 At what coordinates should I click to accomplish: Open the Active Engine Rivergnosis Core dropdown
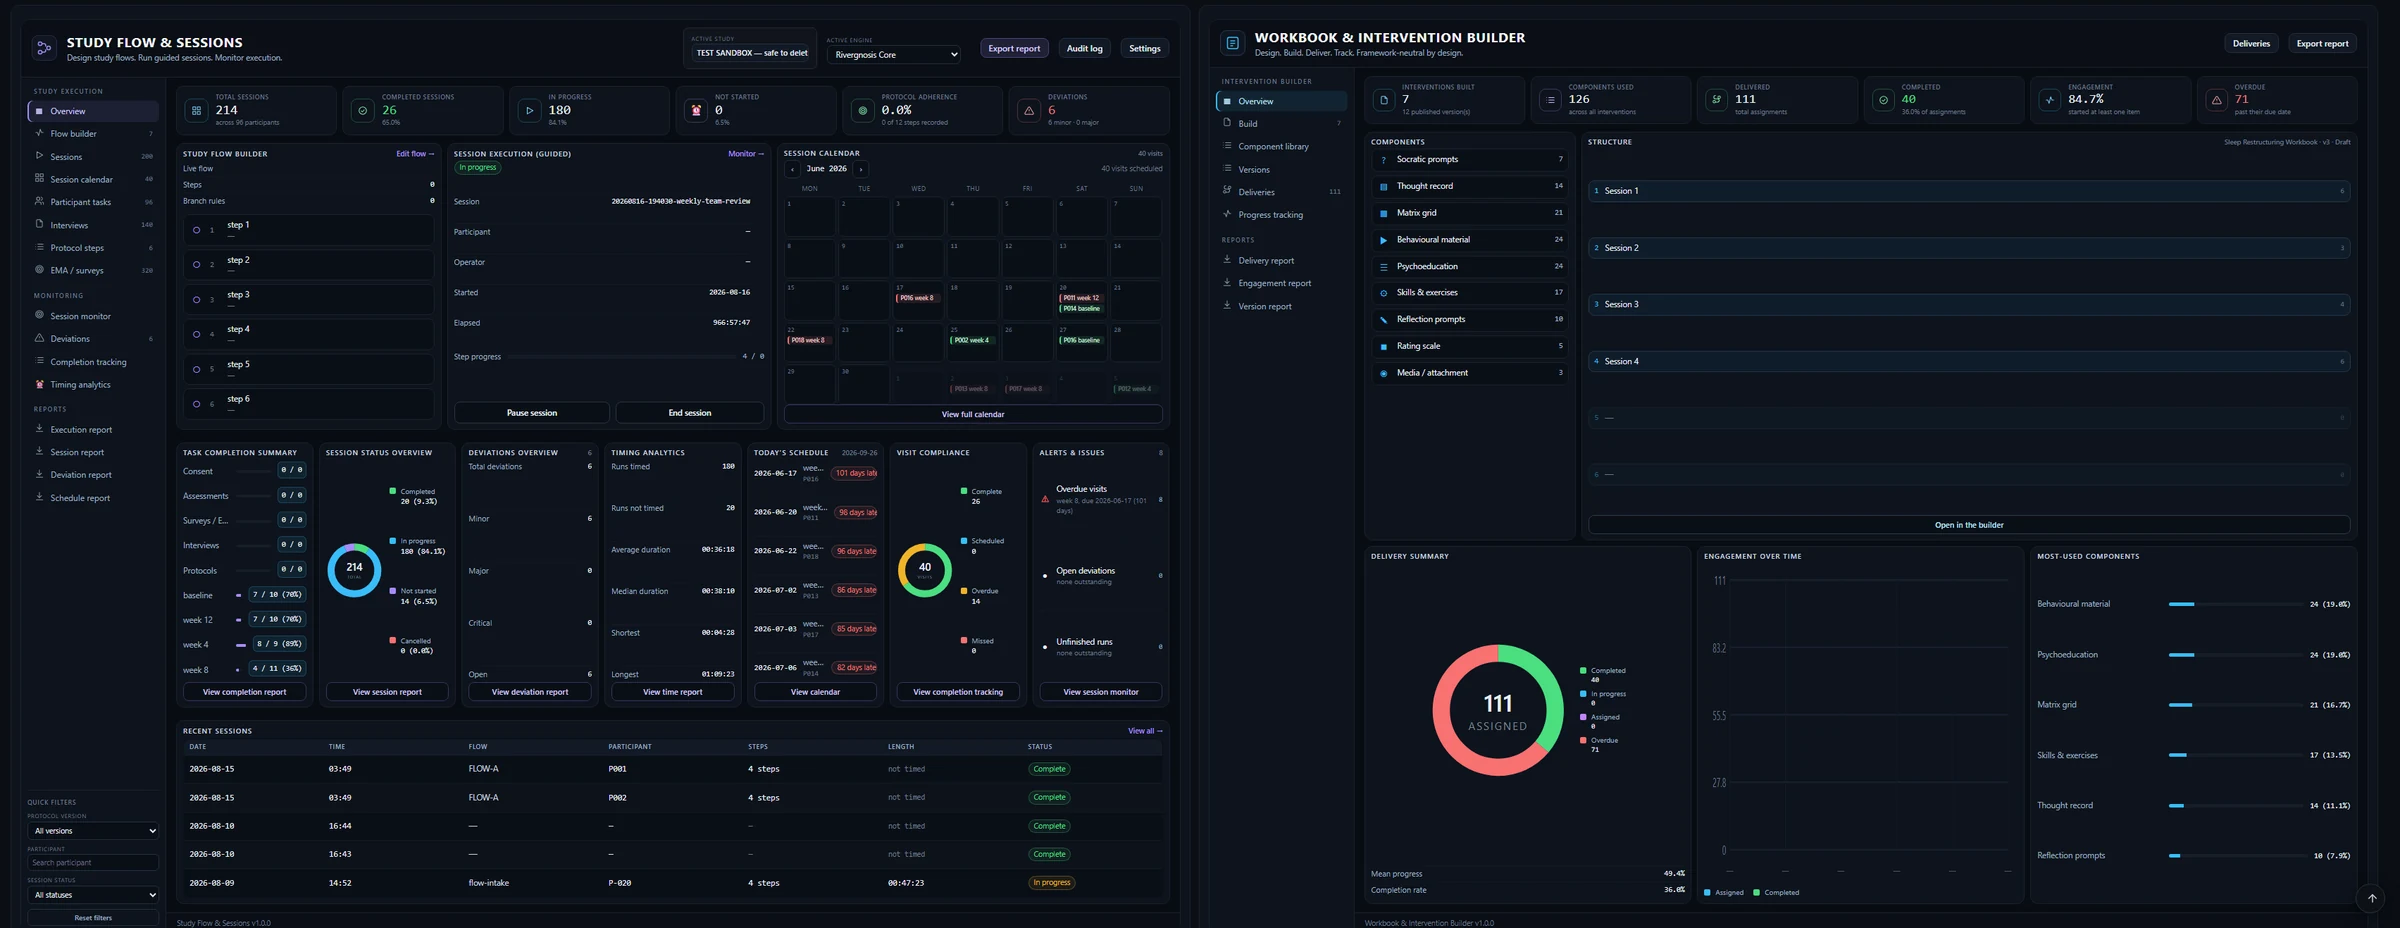click(894, 55)
